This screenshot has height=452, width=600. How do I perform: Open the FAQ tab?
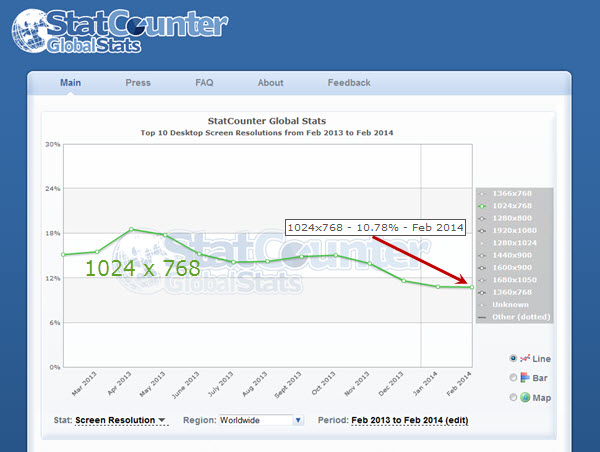[x=204, y=83]
